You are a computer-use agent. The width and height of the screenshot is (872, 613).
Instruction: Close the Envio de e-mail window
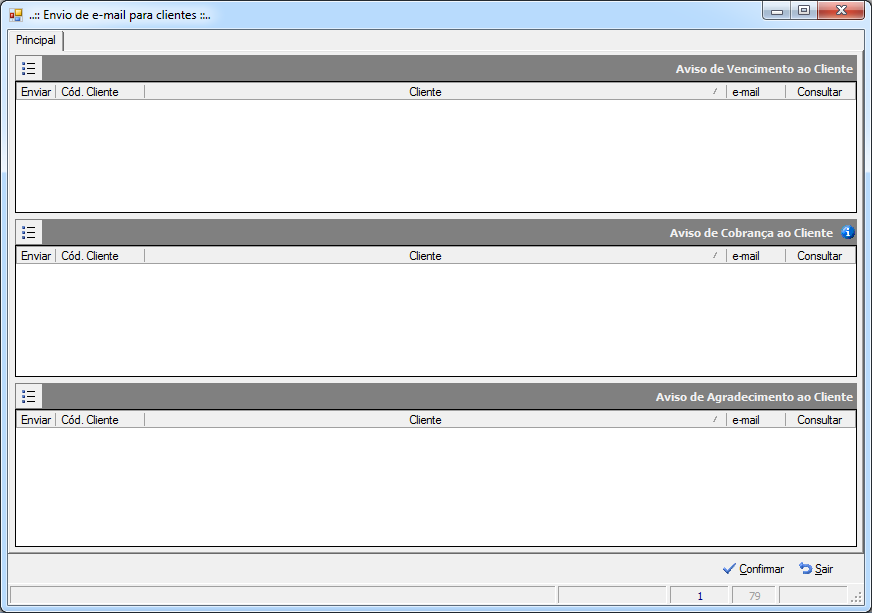[x=841, y=11]
